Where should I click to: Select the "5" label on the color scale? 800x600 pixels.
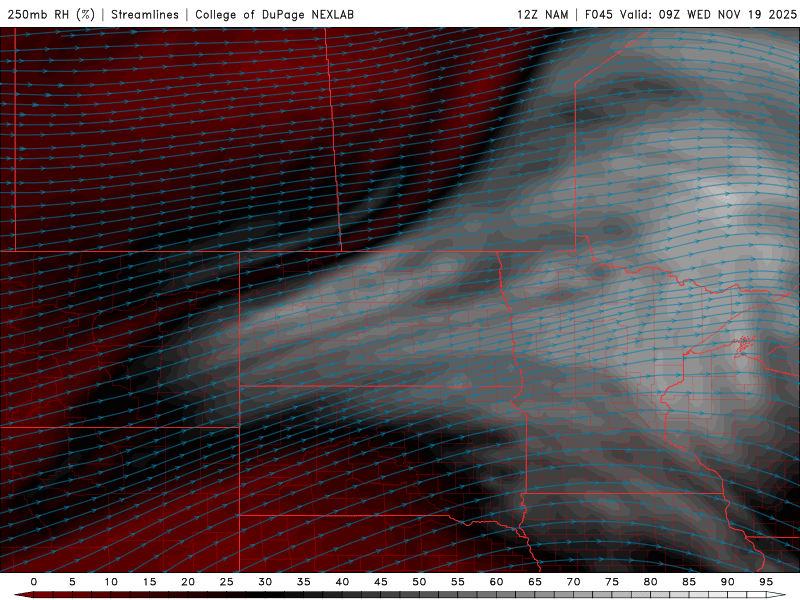point(72,582)
